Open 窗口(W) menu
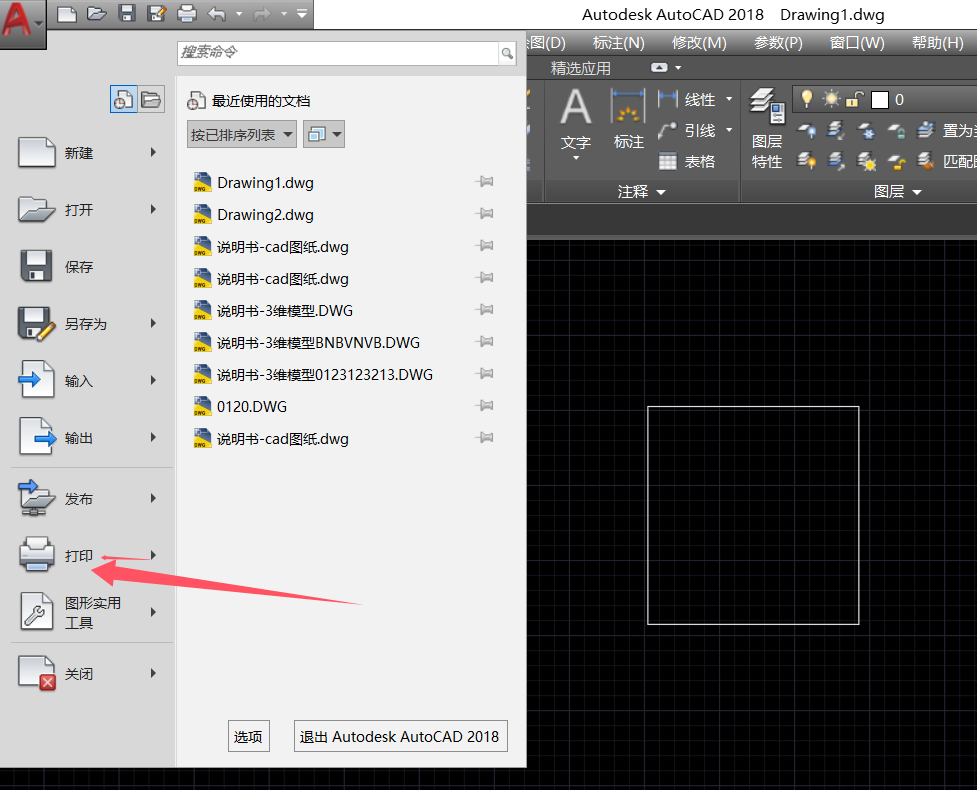The image size is (977, 790). point(857,43)
